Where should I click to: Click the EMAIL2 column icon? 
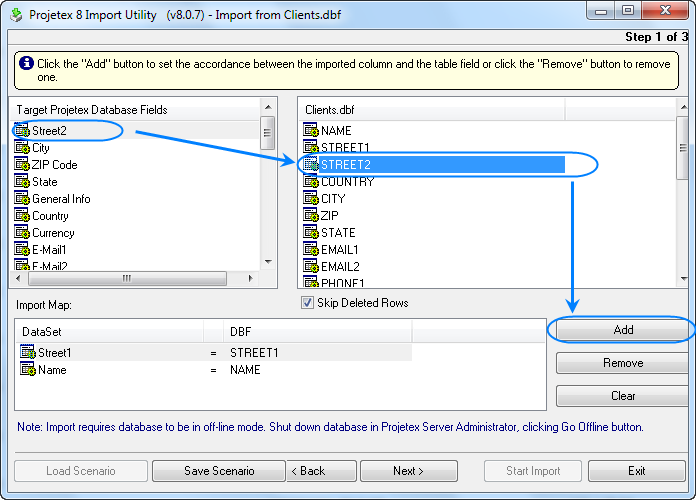(x=311, y=266)
